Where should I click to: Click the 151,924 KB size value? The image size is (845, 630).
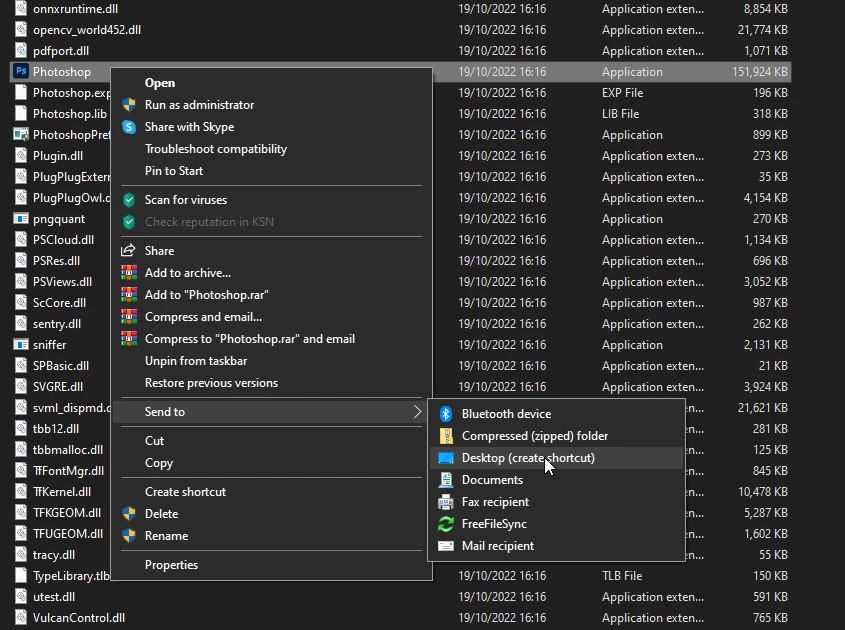[x=759, y=72]
